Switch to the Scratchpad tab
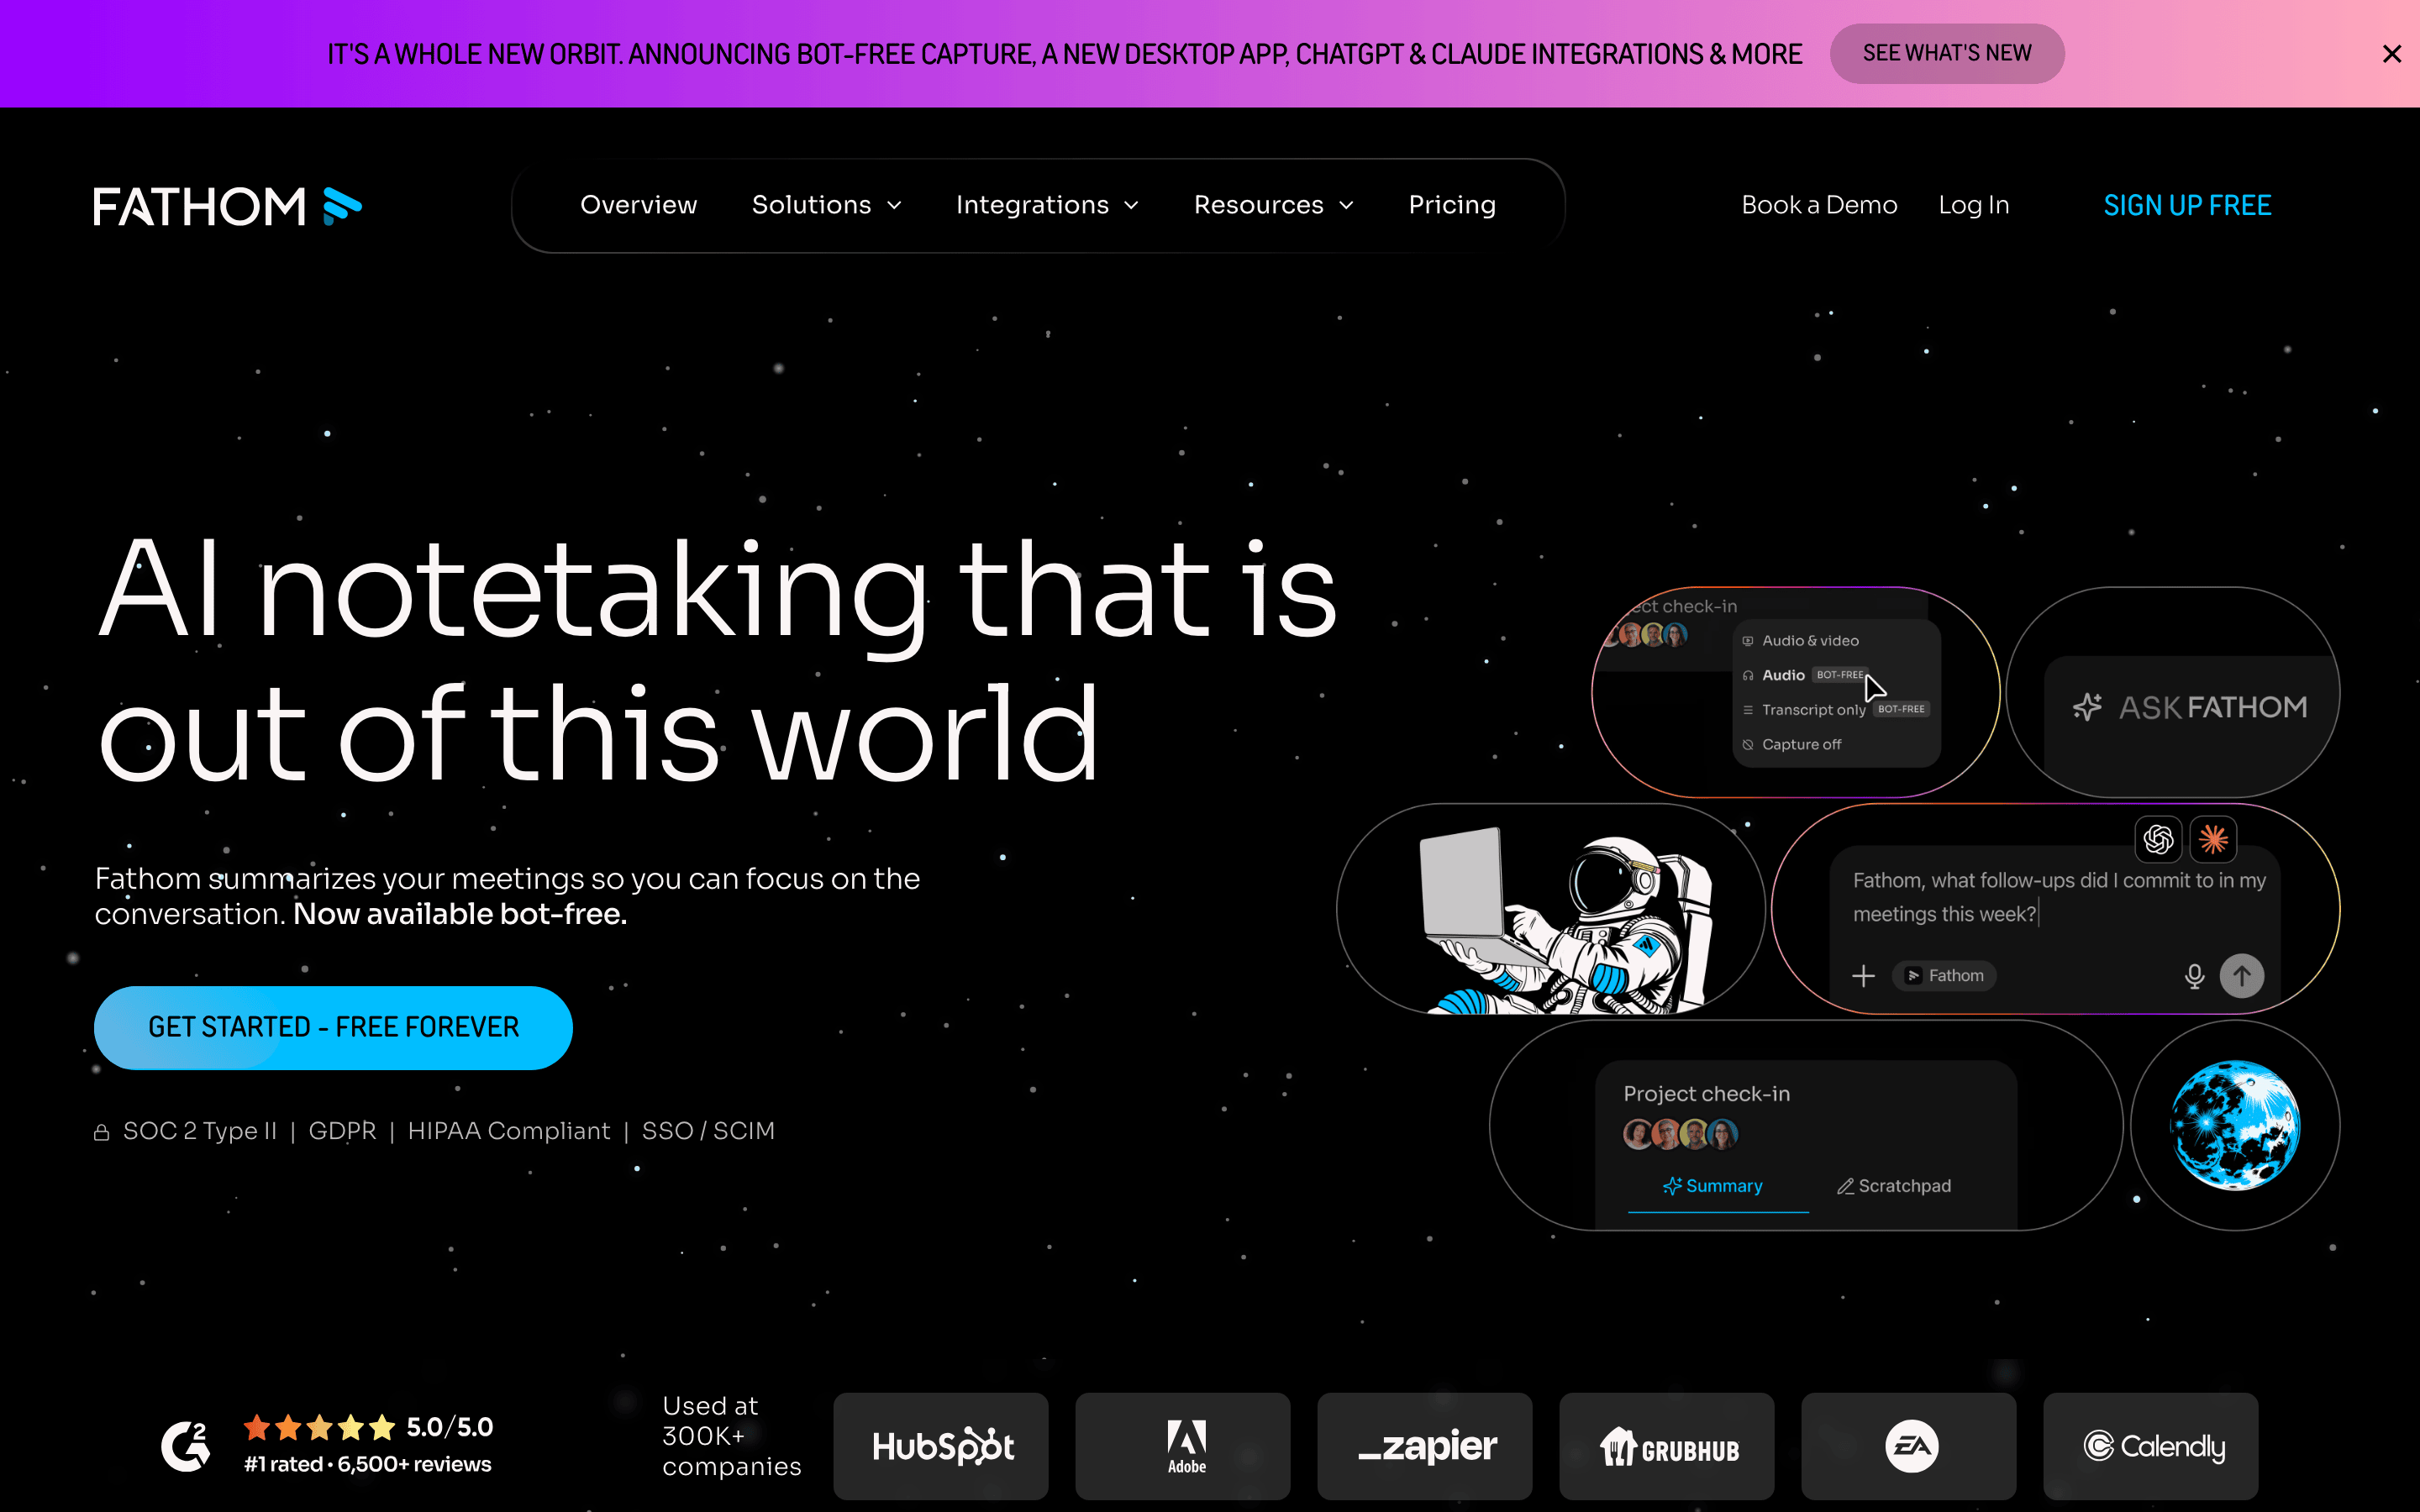The width and height of the screenshot is (2420, 1512). click(1894, 1186)
